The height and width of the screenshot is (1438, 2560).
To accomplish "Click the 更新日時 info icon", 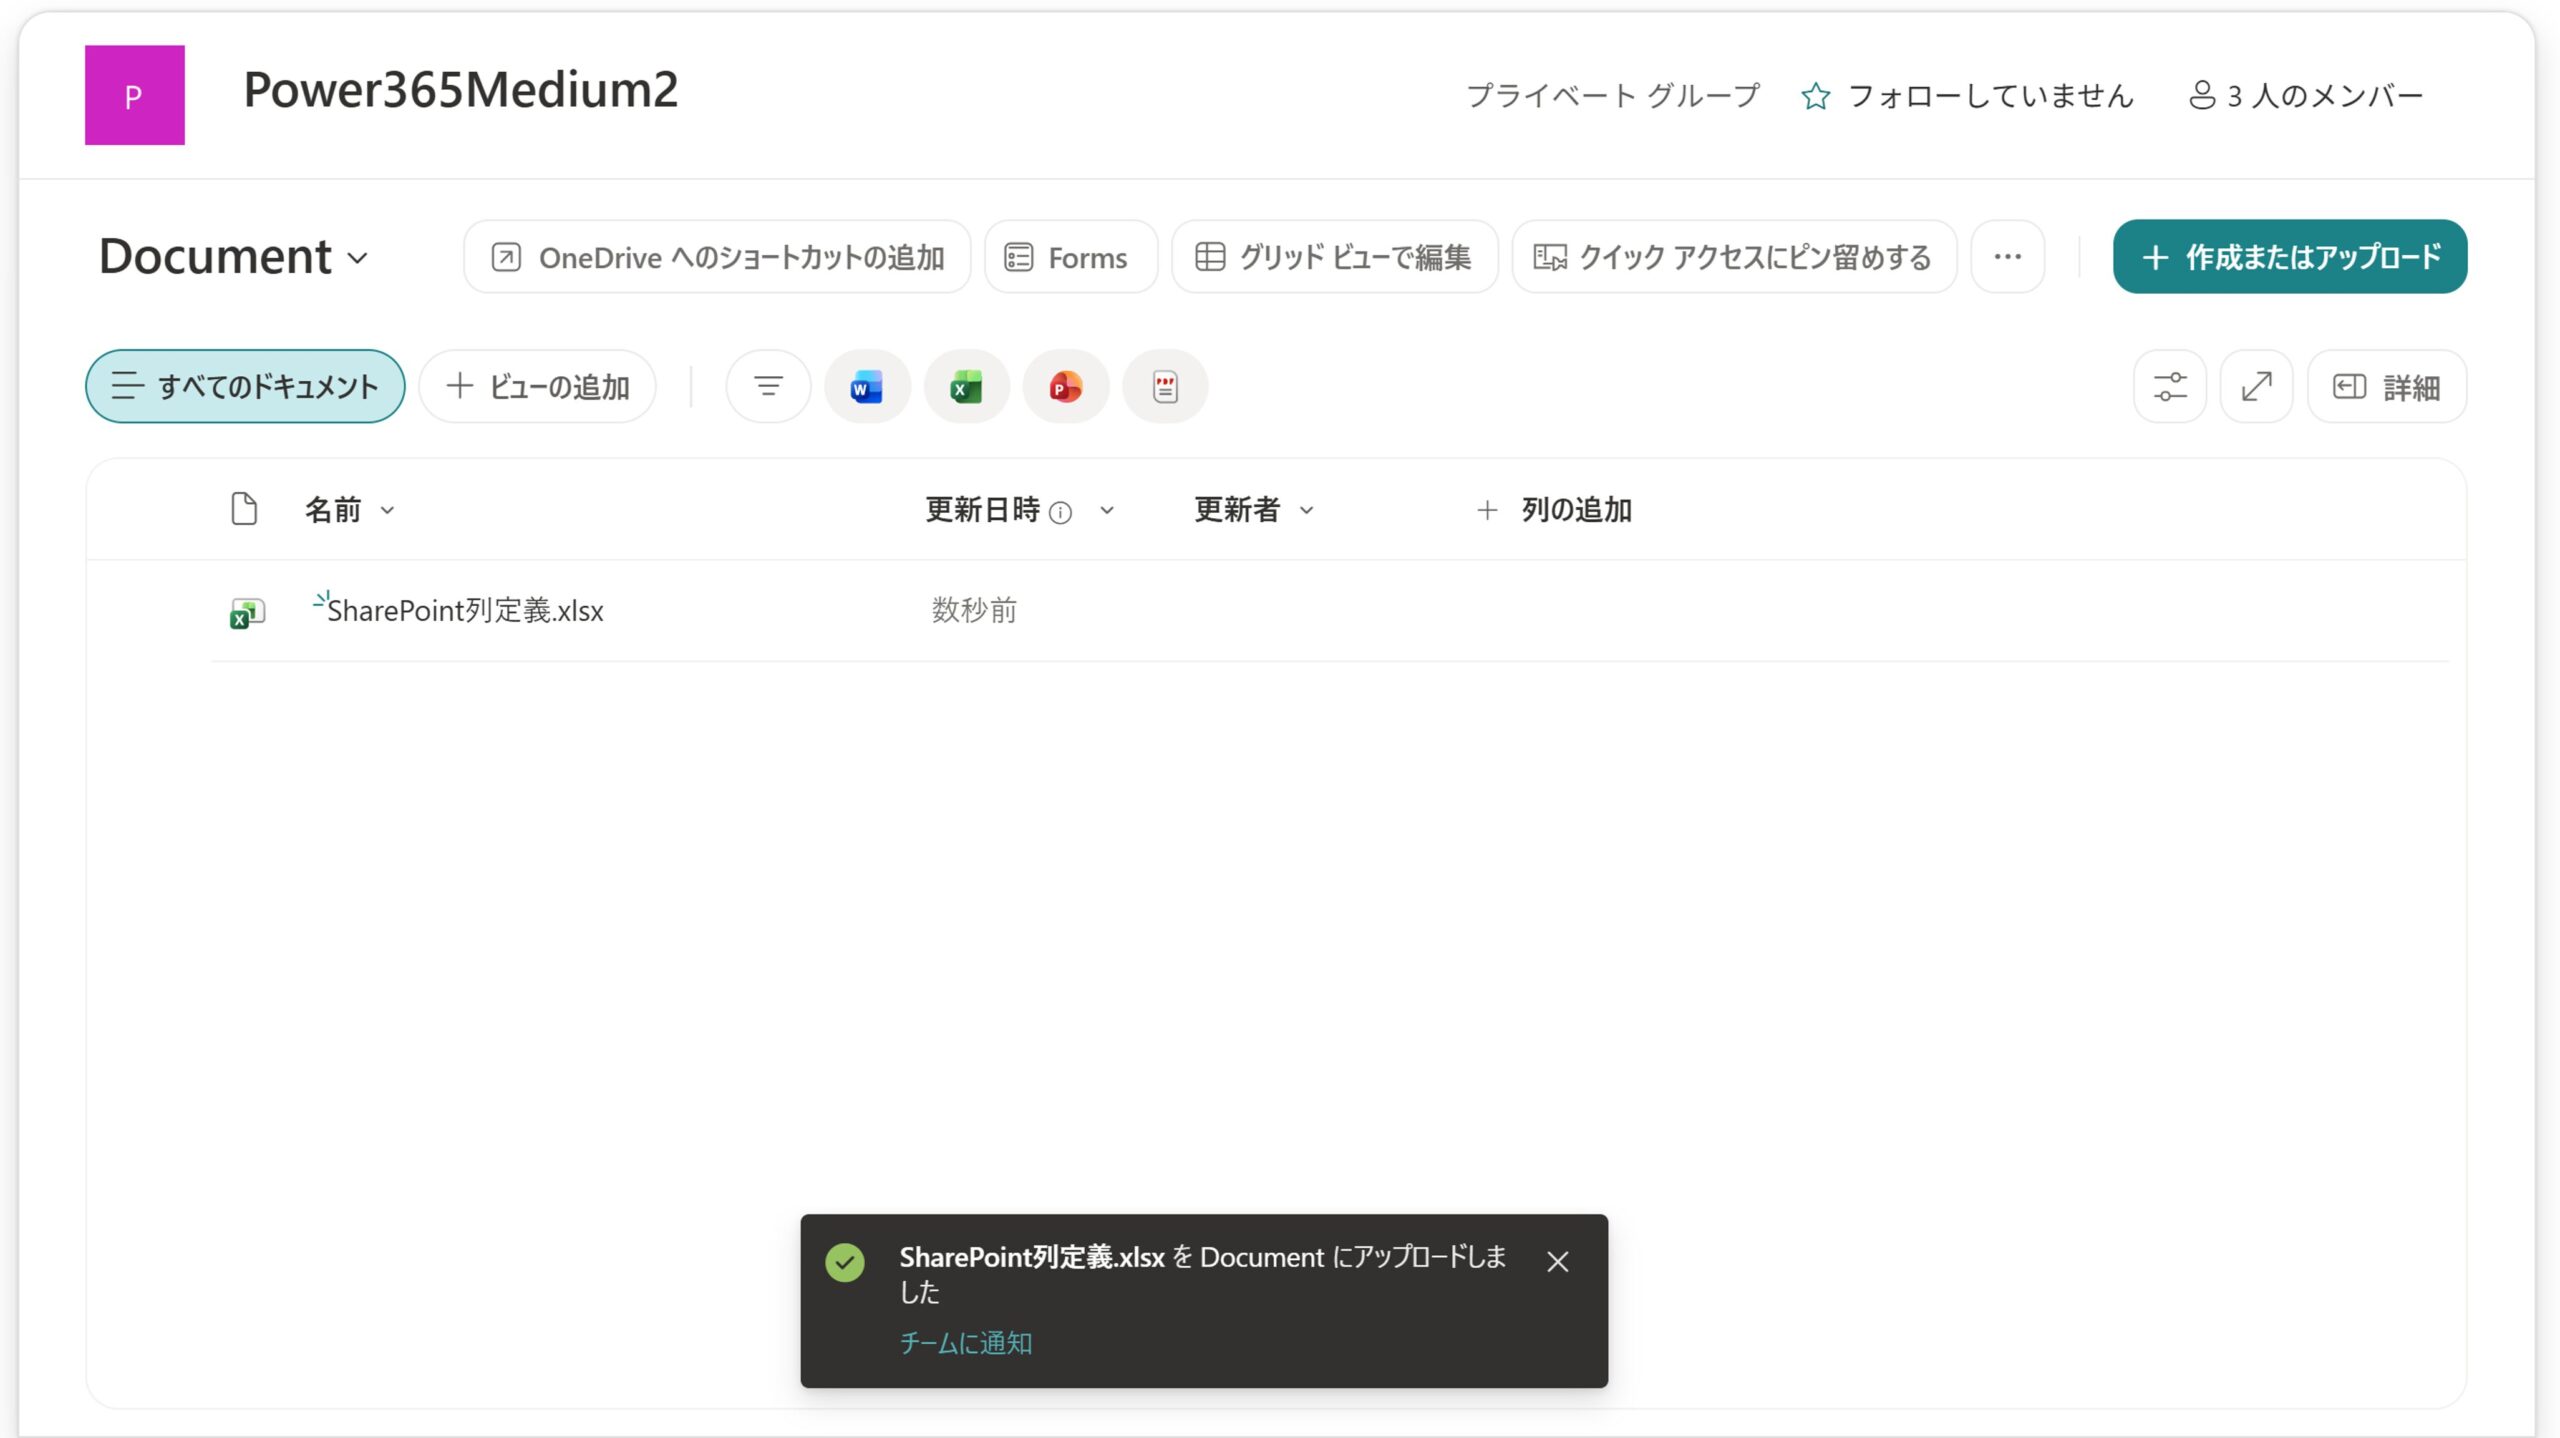I will 1061,513.
